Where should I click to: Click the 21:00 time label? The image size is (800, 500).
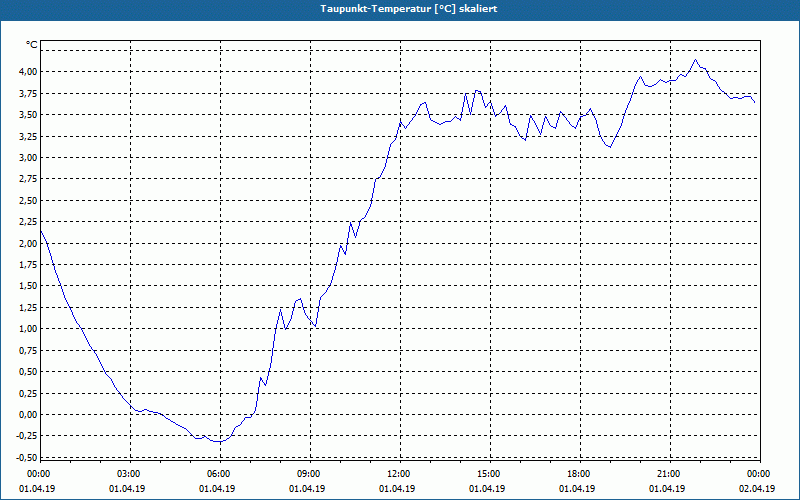pos(669,474)
